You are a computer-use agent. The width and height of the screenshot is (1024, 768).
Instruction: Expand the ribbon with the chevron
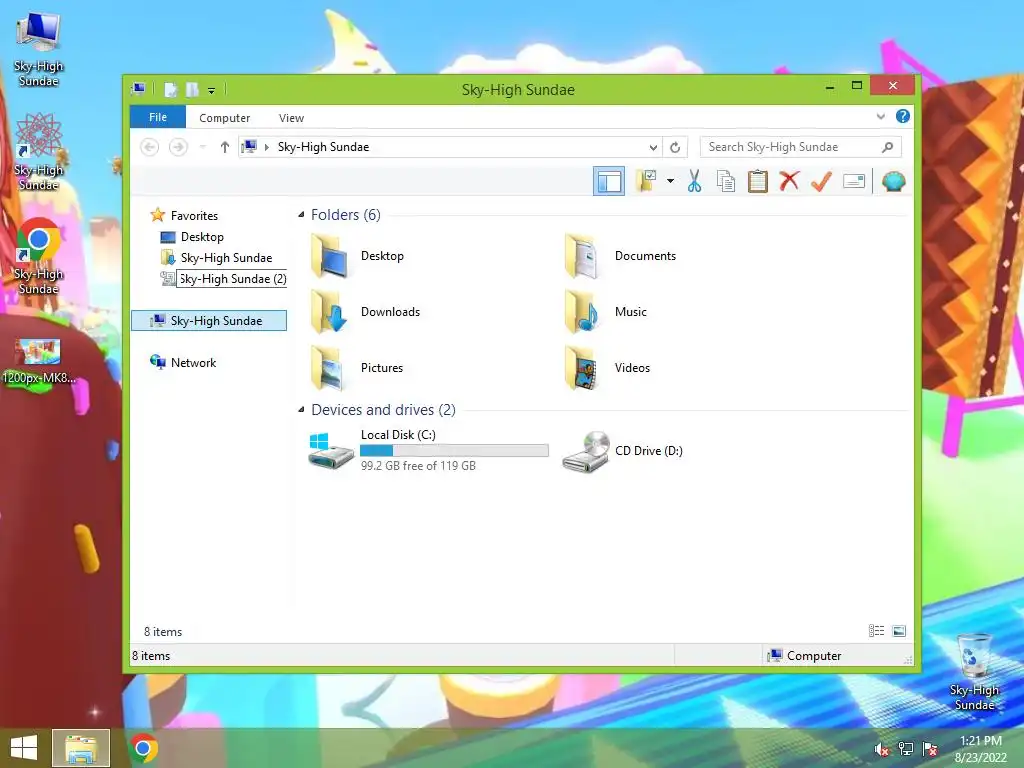pos(880,116)
